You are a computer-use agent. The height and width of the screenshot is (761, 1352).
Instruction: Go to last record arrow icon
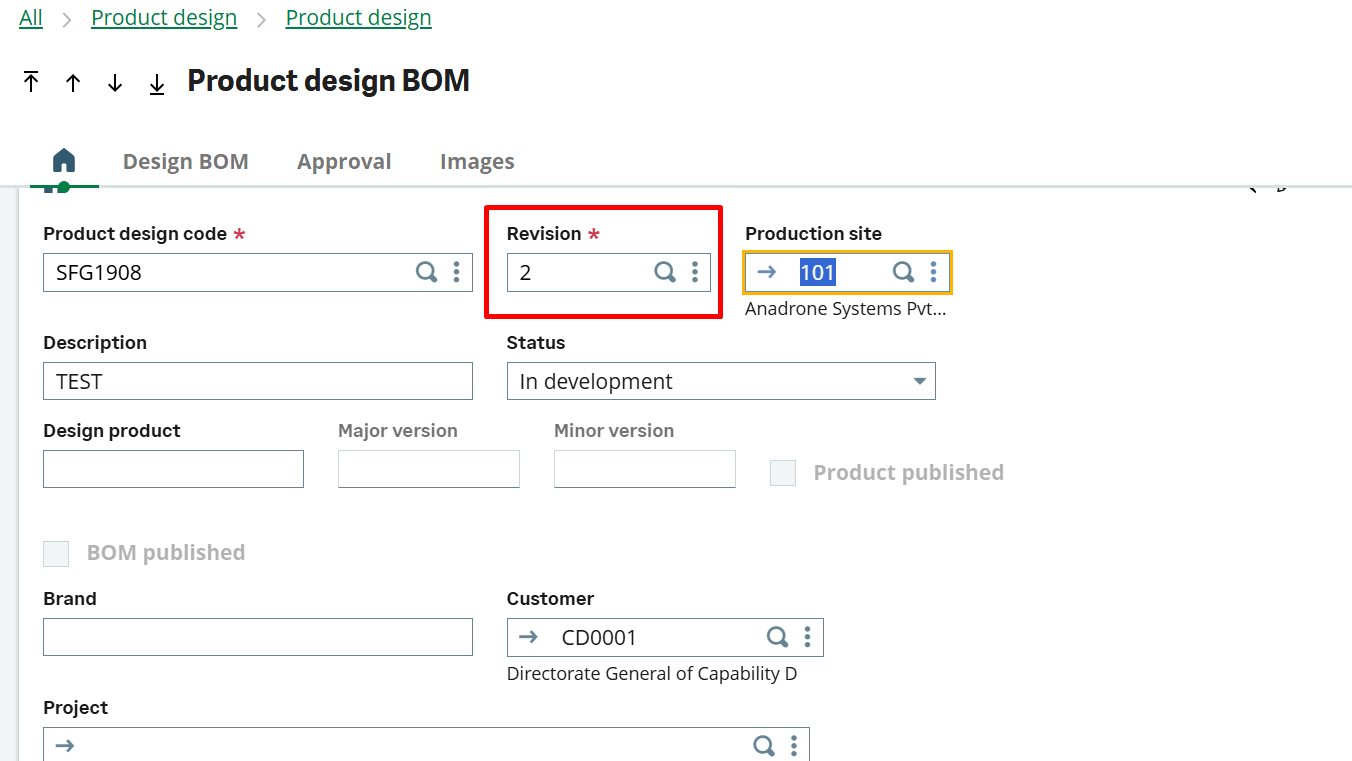(x=157, y=84)
